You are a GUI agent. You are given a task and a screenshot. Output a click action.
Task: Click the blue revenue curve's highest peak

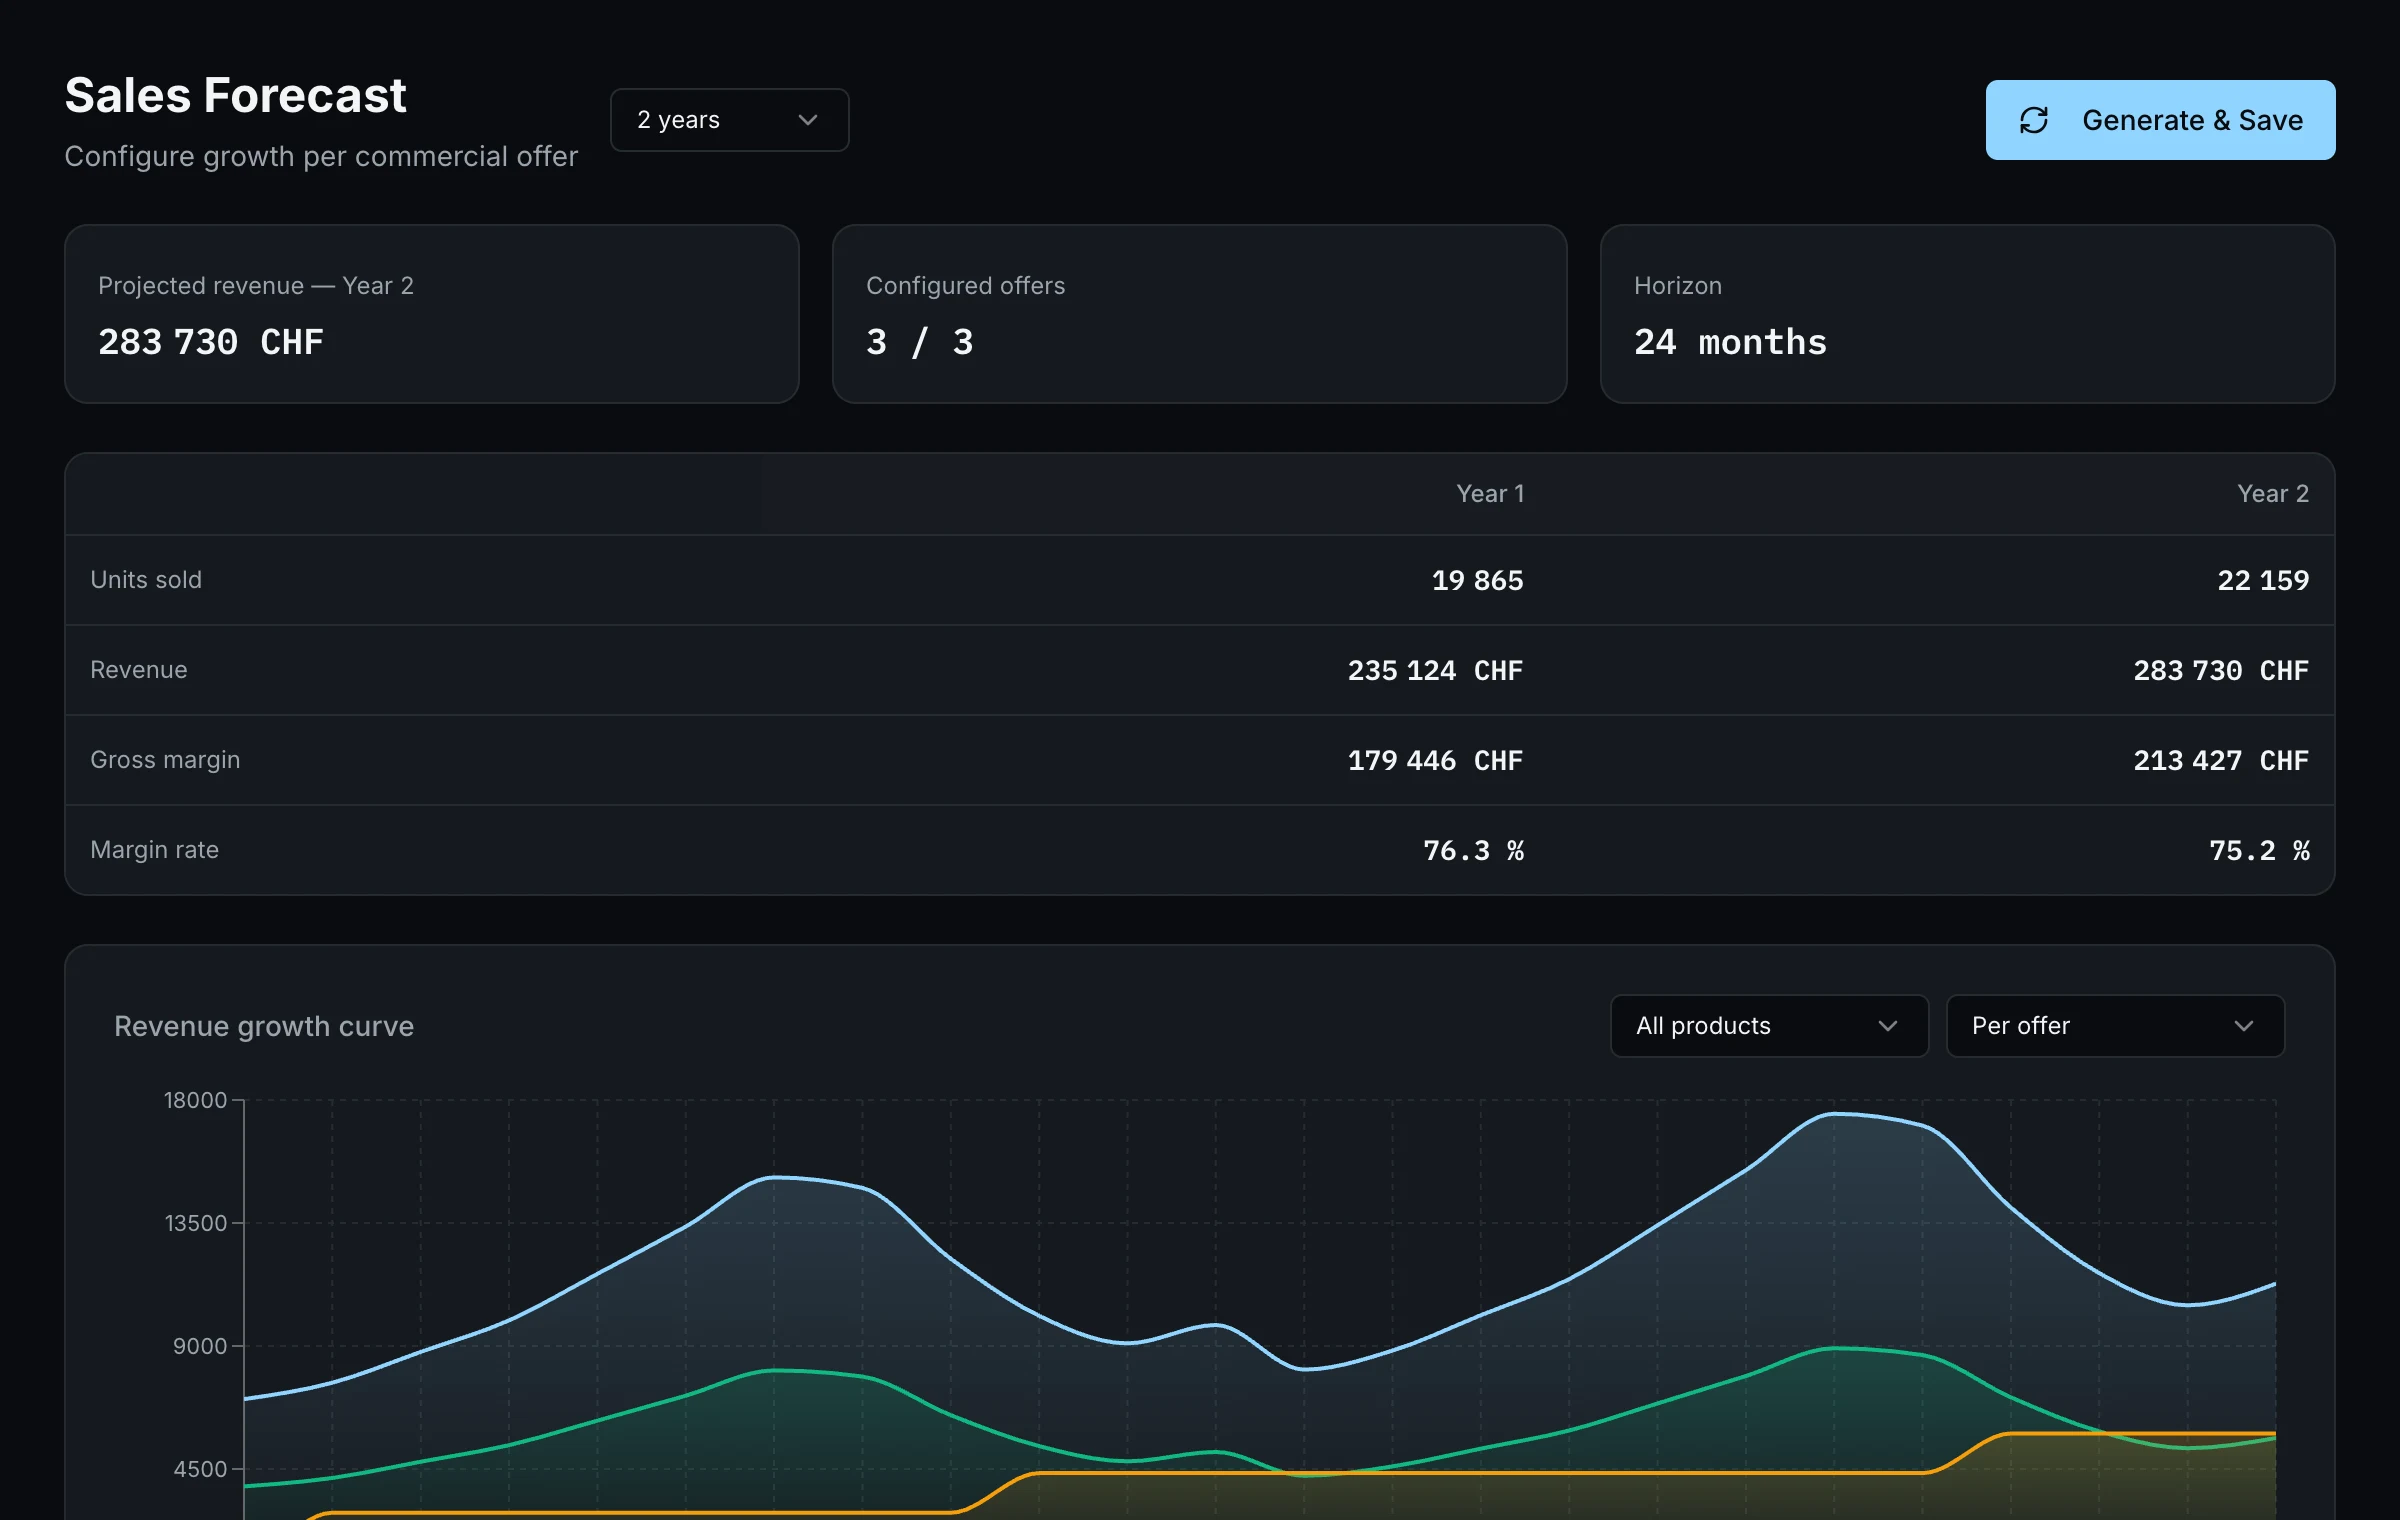1835,1113
